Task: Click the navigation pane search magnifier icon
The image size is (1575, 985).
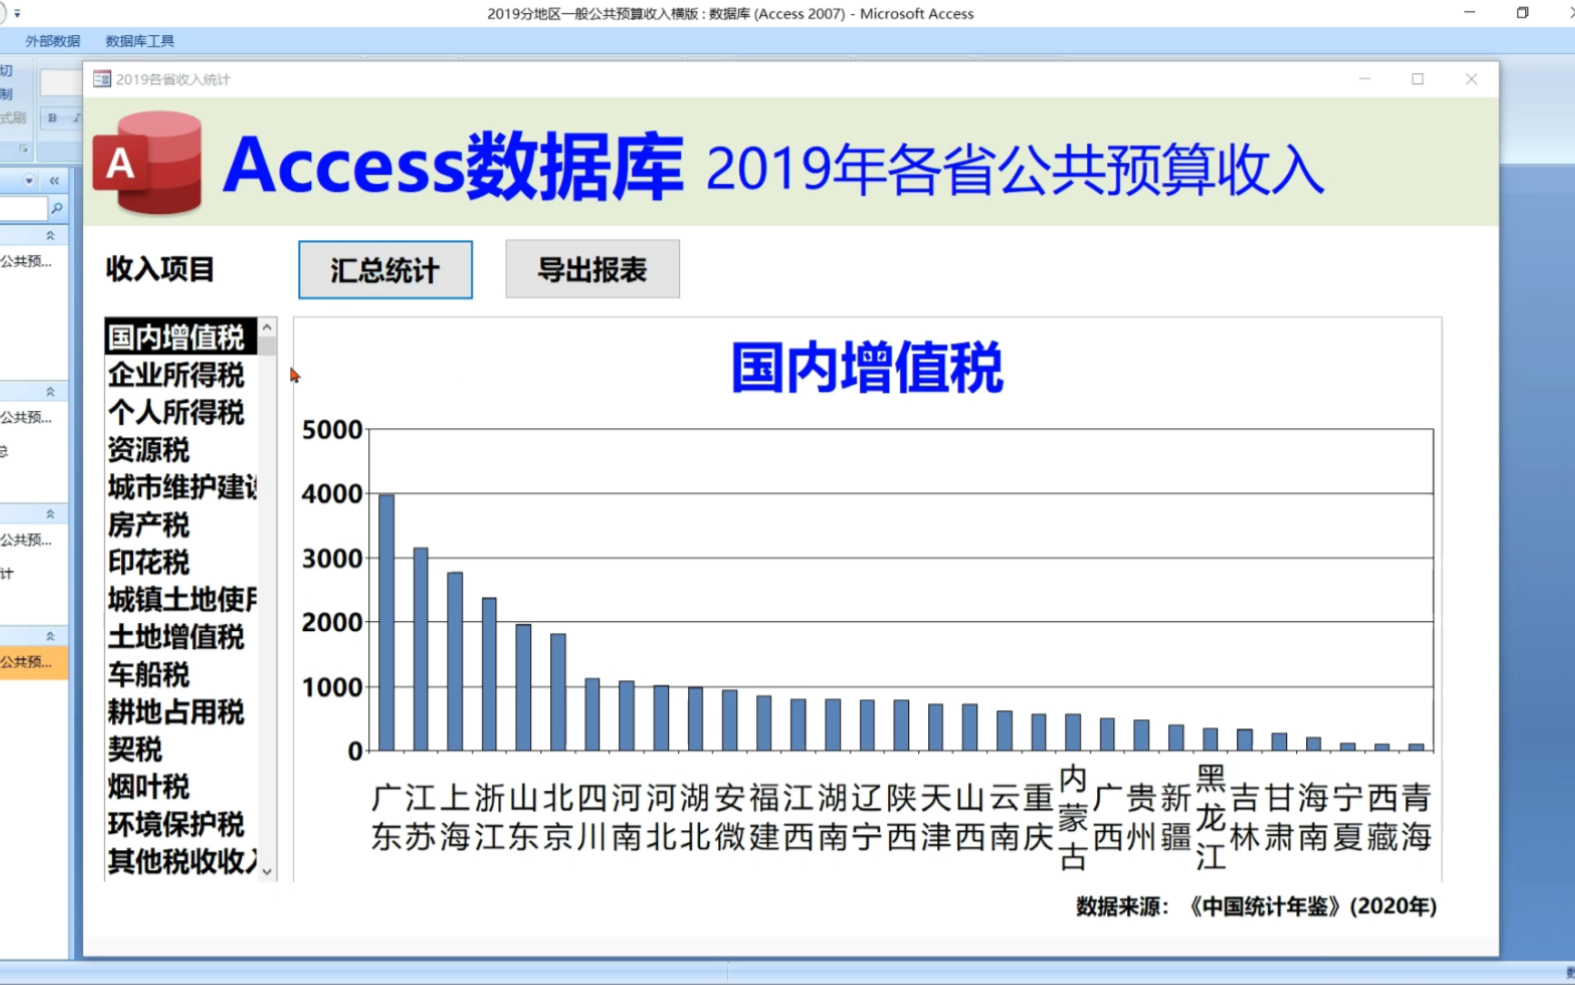Action: 57,208
